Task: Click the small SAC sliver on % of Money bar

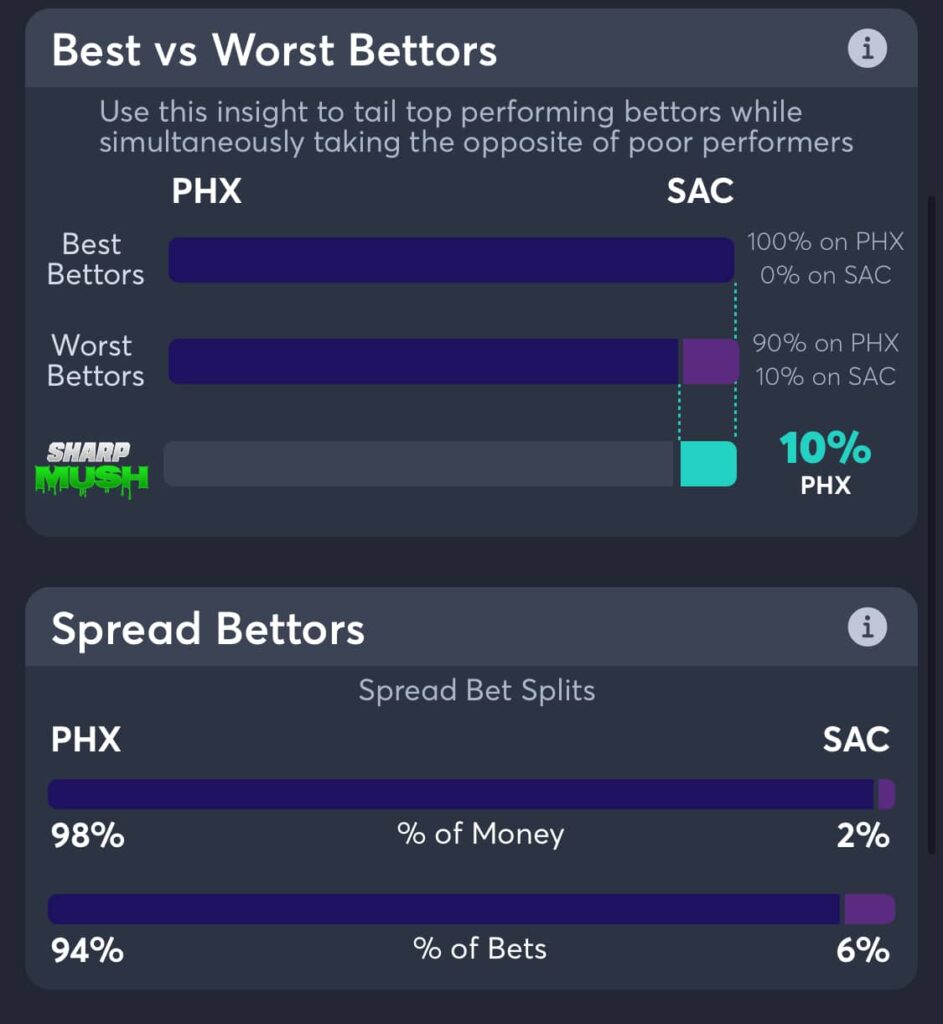Action: (886, 792)
